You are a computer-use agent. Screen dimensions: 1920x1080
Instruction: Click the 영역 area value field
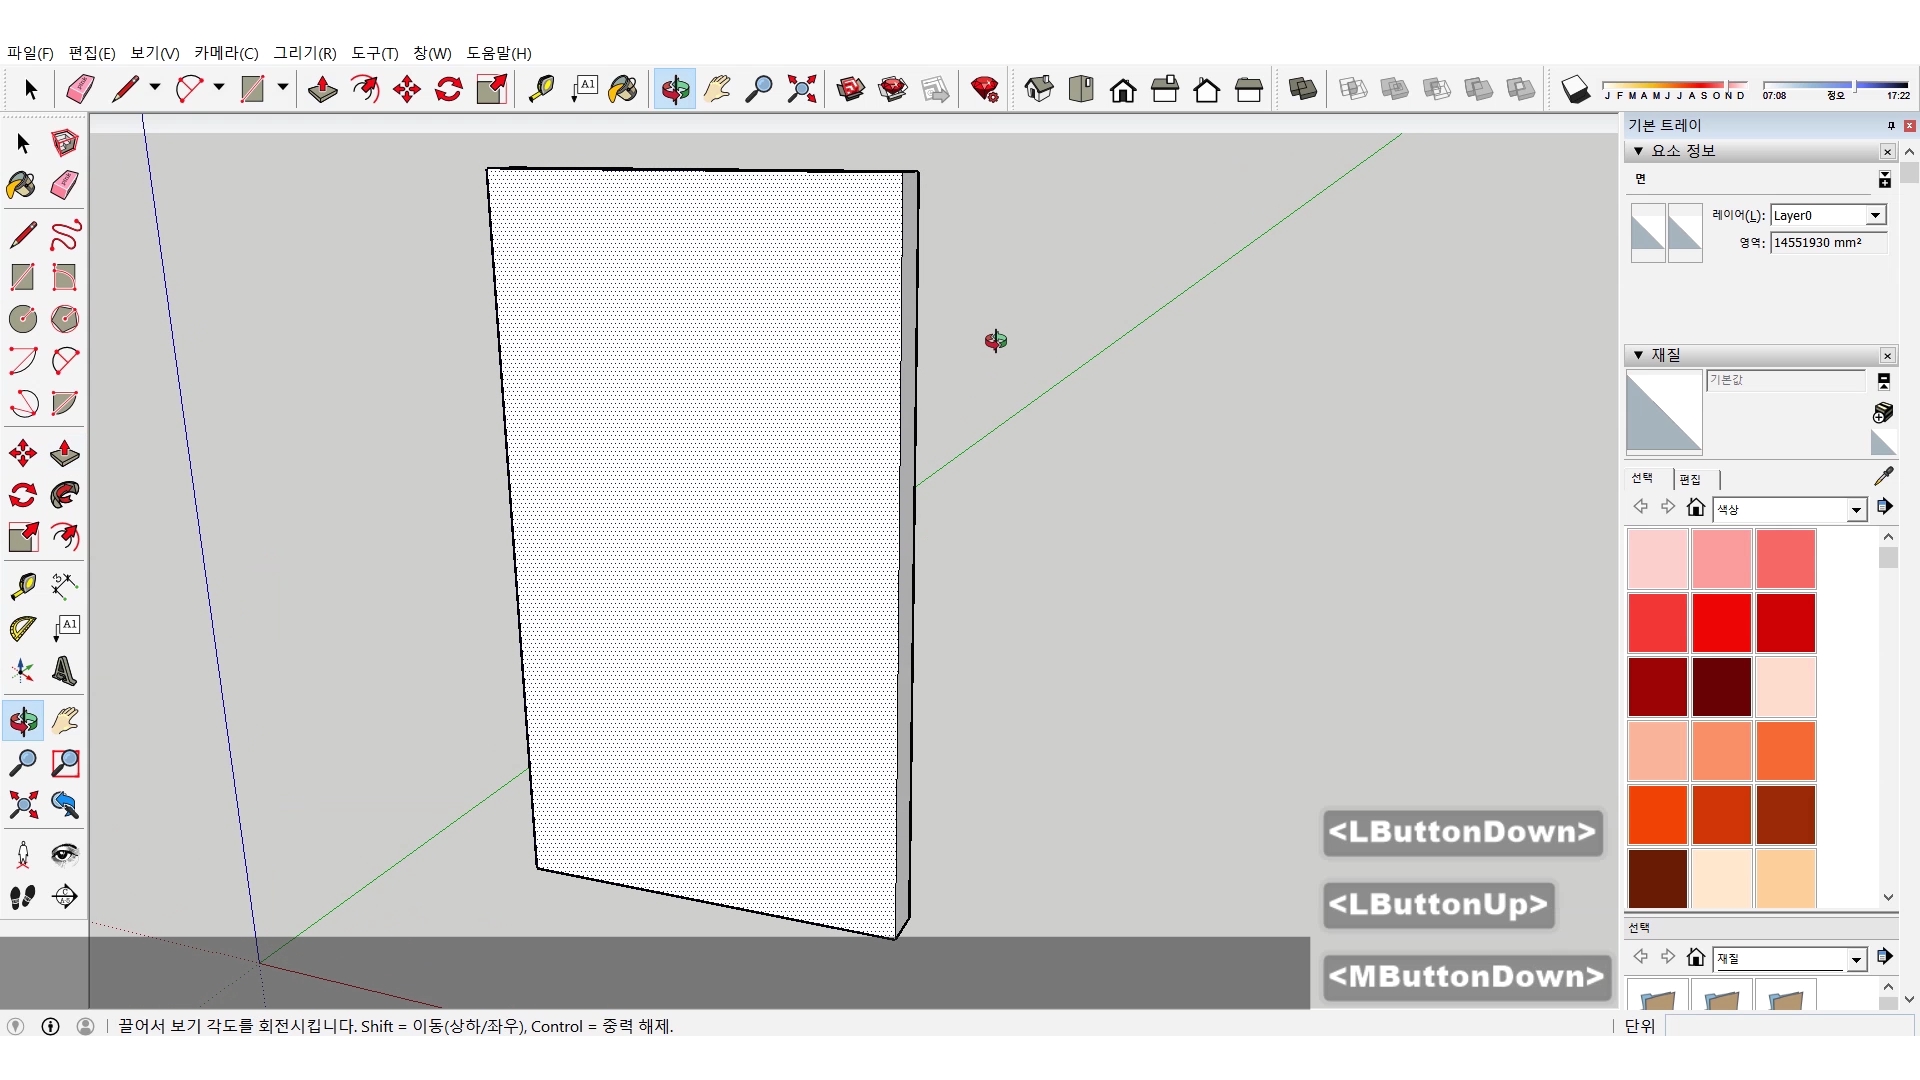pos(1827,243)
